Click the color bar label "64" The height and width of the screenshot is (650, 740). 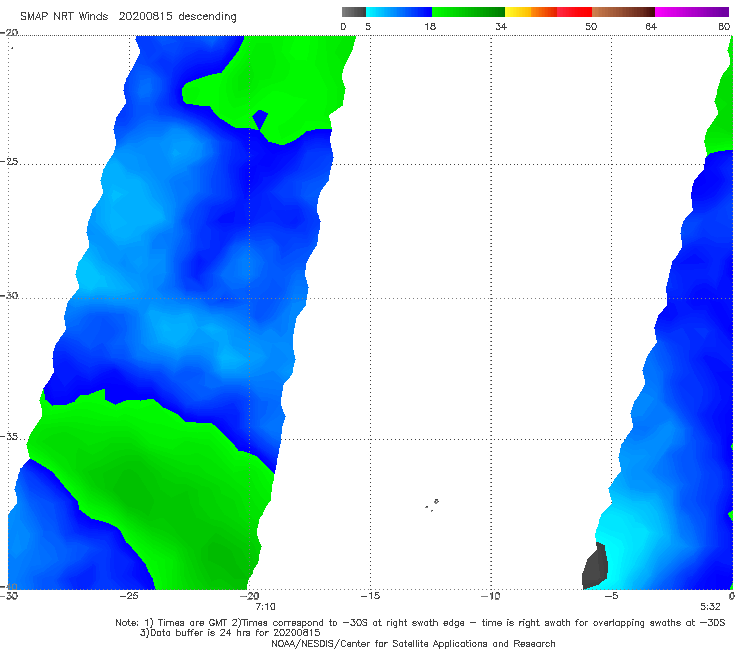coord(651,27)
